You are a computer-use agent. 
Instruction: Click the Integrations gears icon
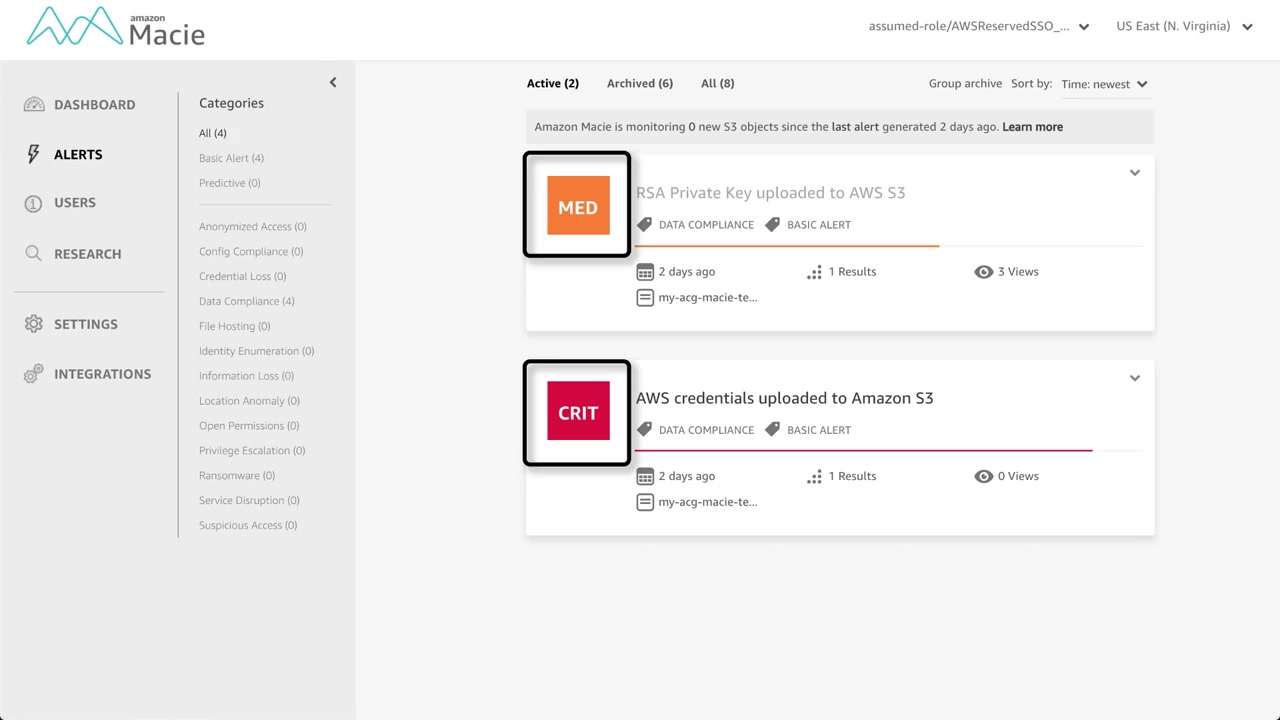click(x=34, y=374)
